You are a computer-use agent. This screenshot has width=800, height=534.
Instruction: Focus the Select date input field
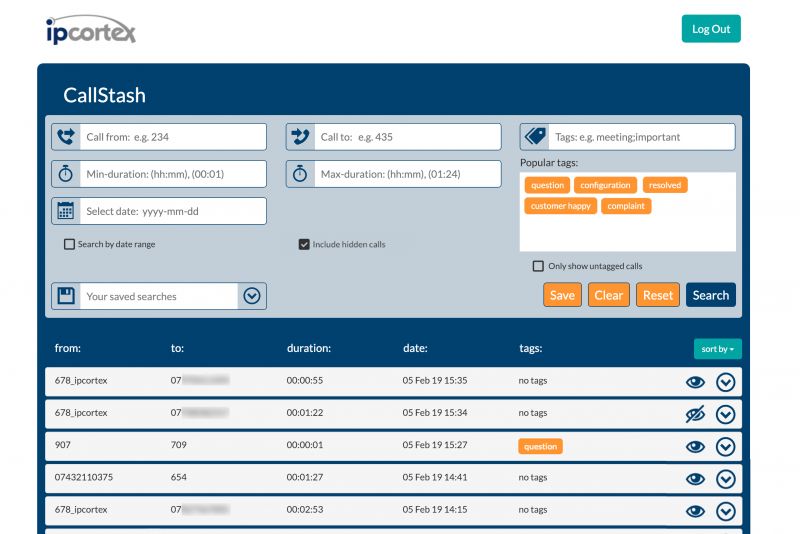click(173, 211)
